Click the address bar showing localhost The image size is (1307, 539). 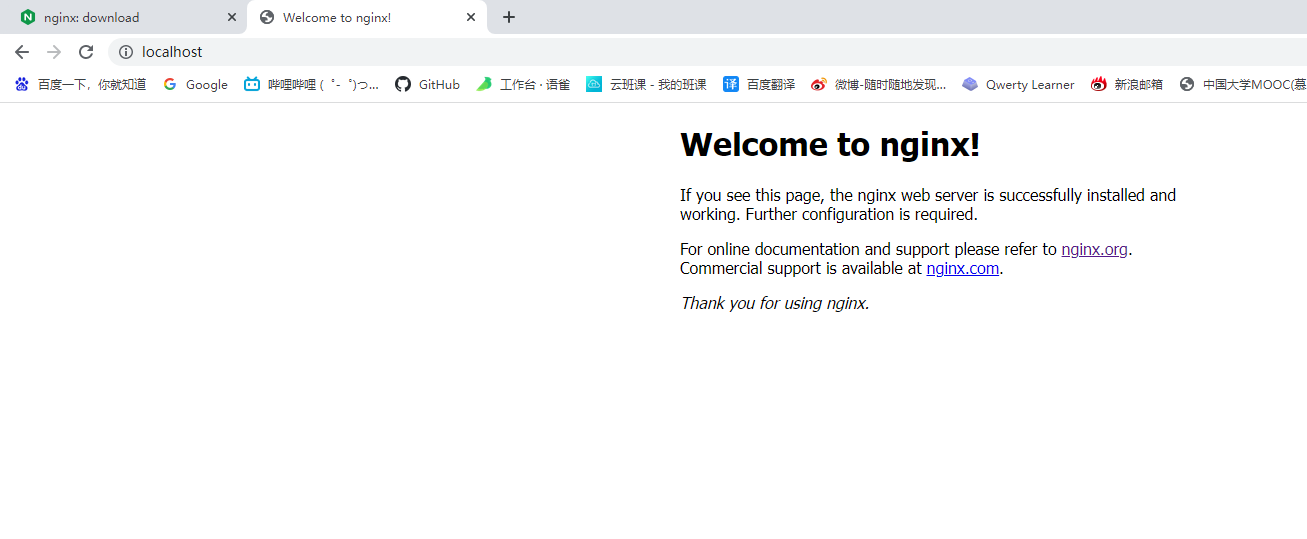pyautogui.click(x=707, y=52)
